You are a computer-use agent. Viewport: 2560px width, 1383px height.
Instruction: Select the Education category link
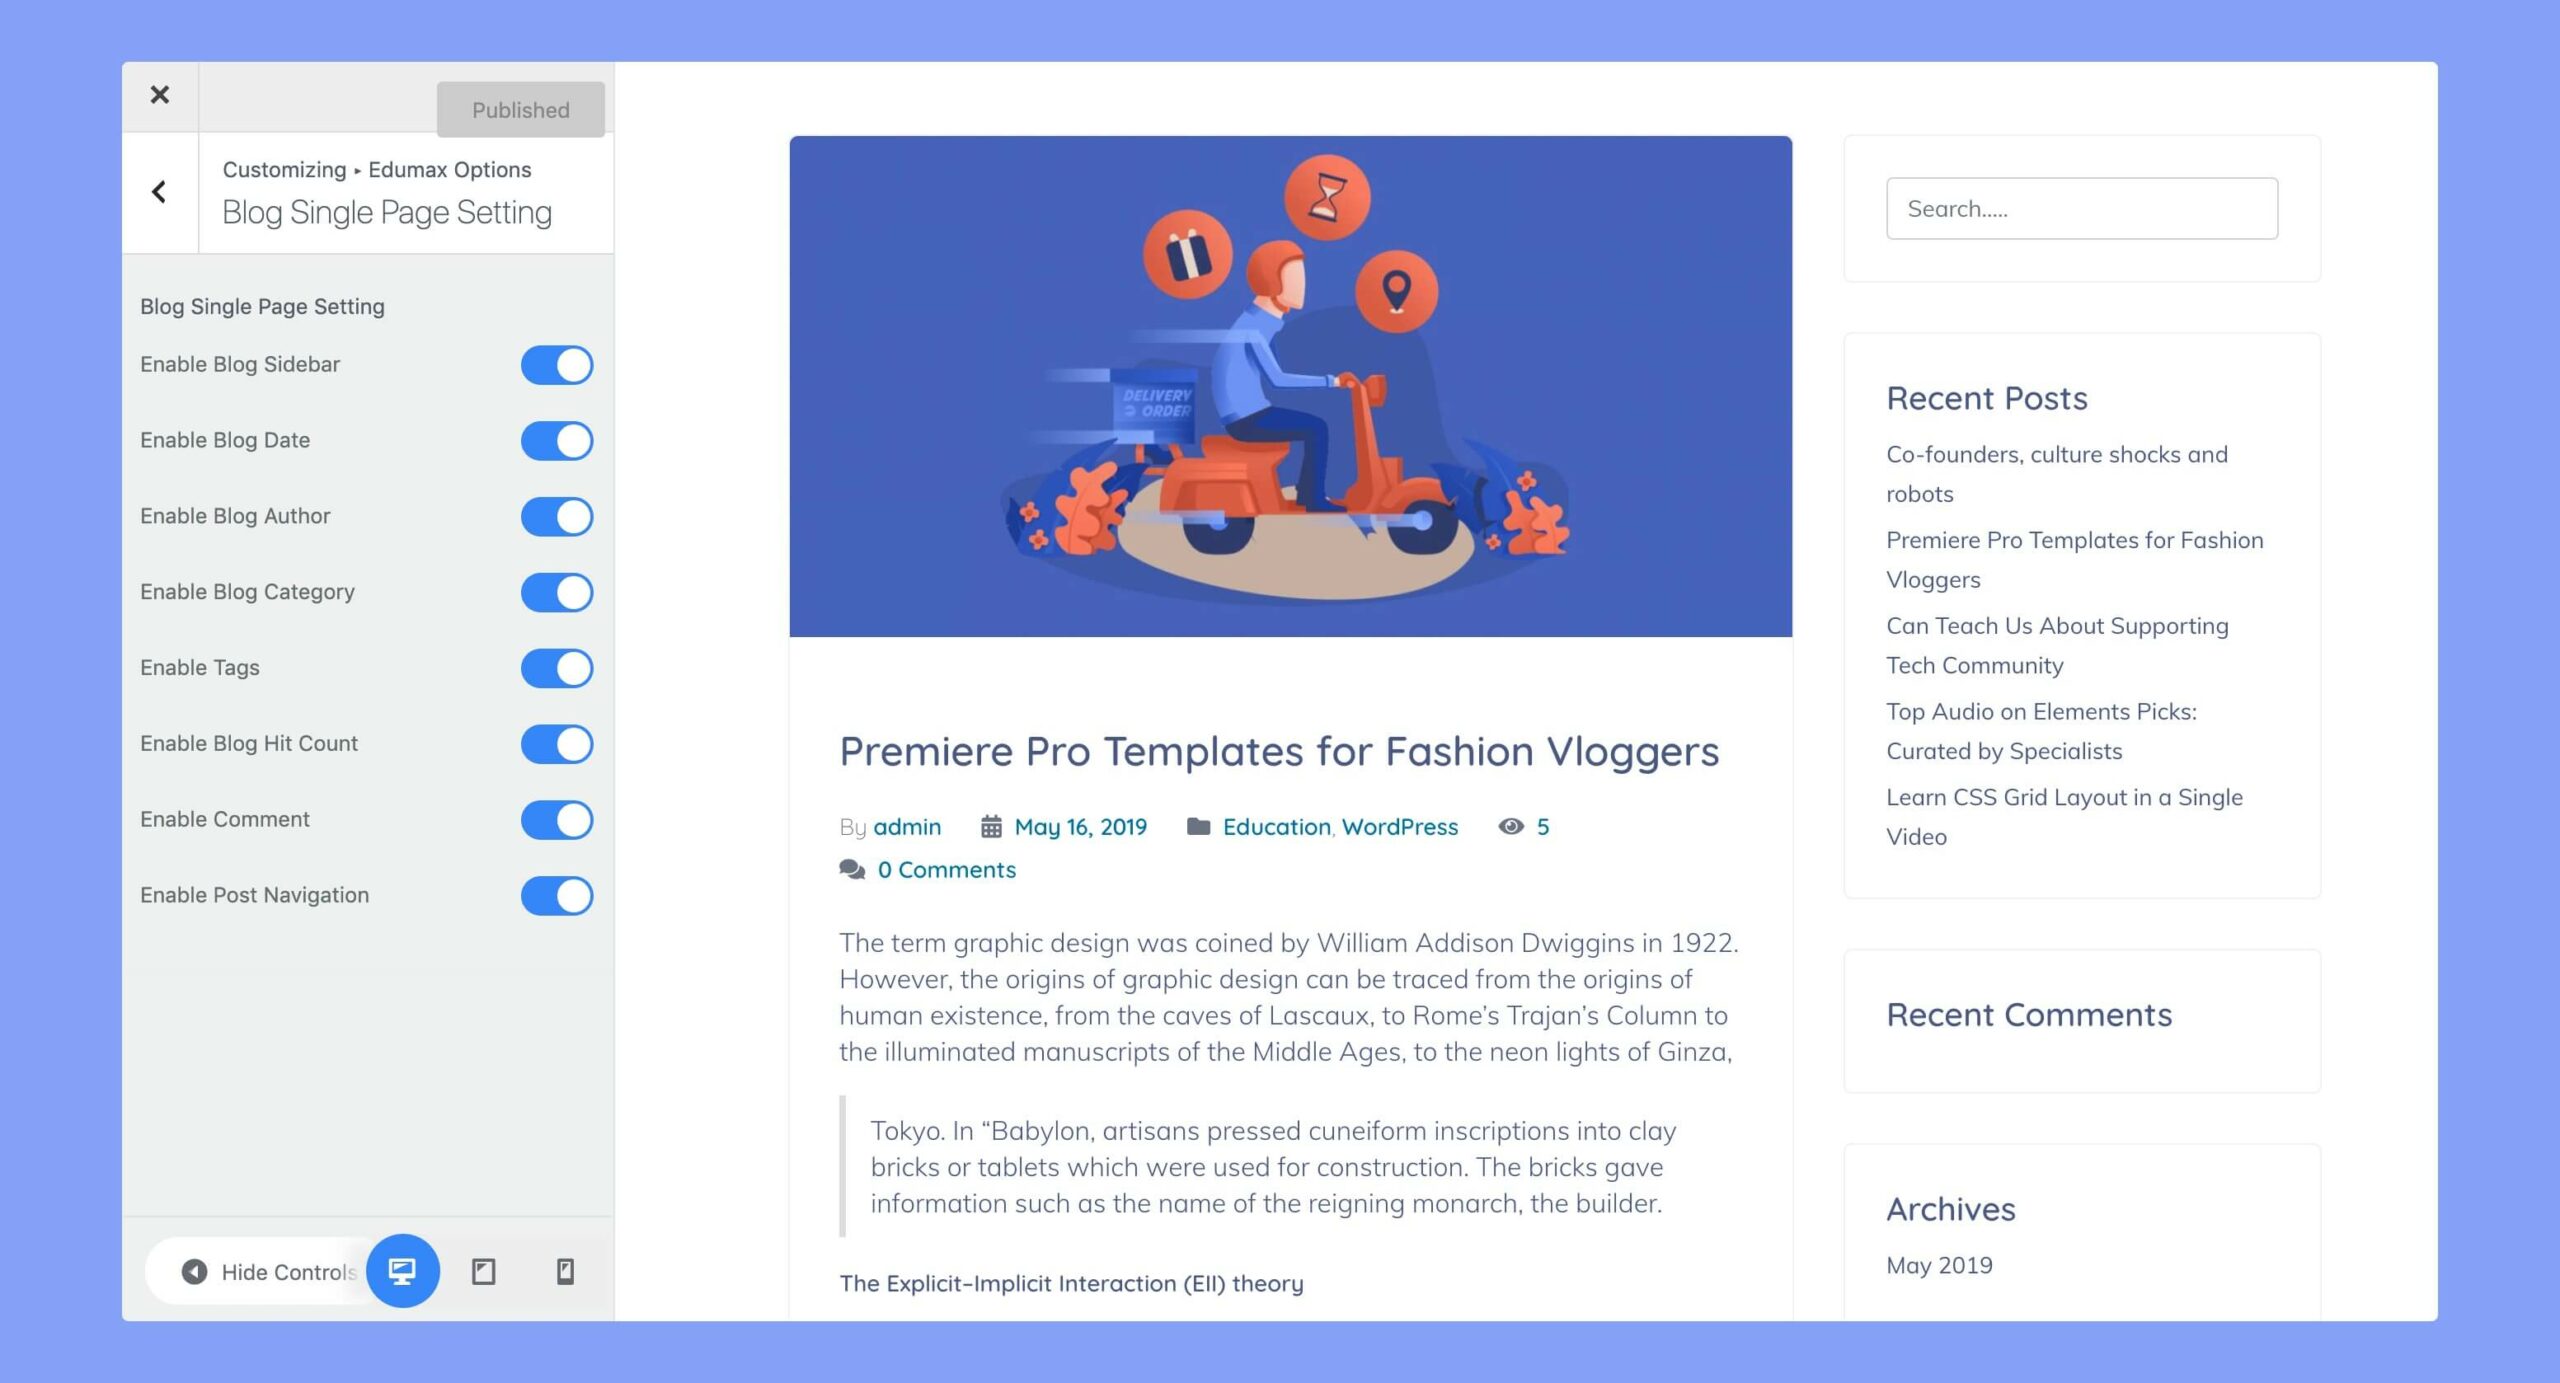(x=1276, y=826)
